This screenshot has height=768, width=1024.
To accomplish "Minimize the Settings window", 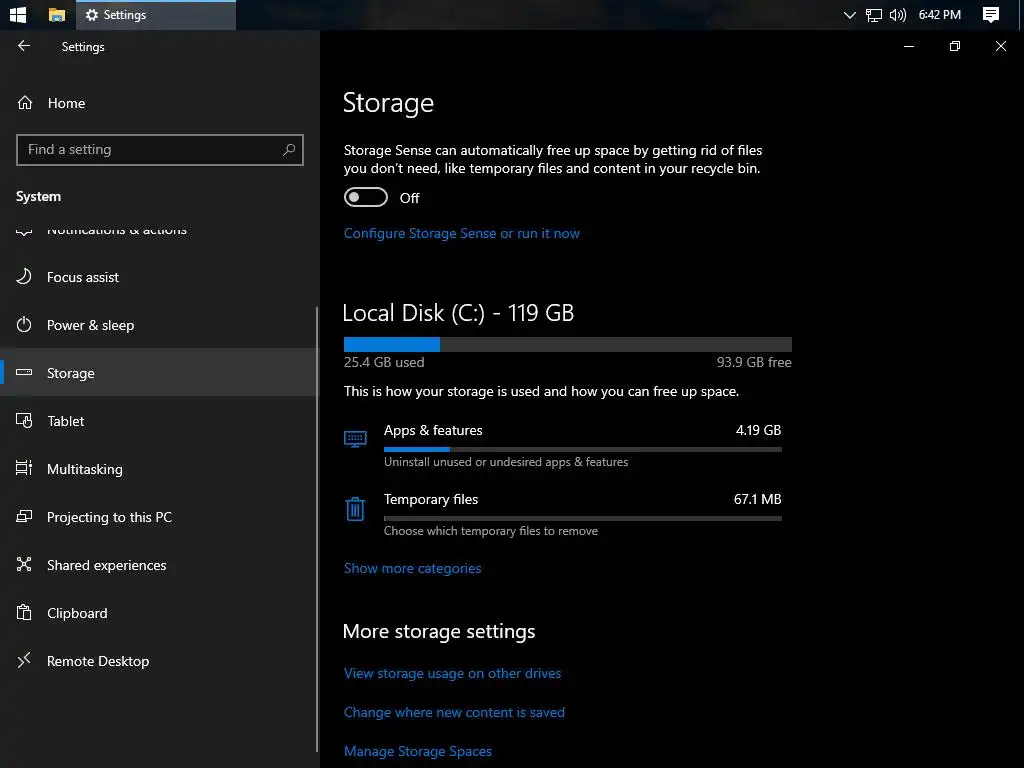I will coord(908,46).
